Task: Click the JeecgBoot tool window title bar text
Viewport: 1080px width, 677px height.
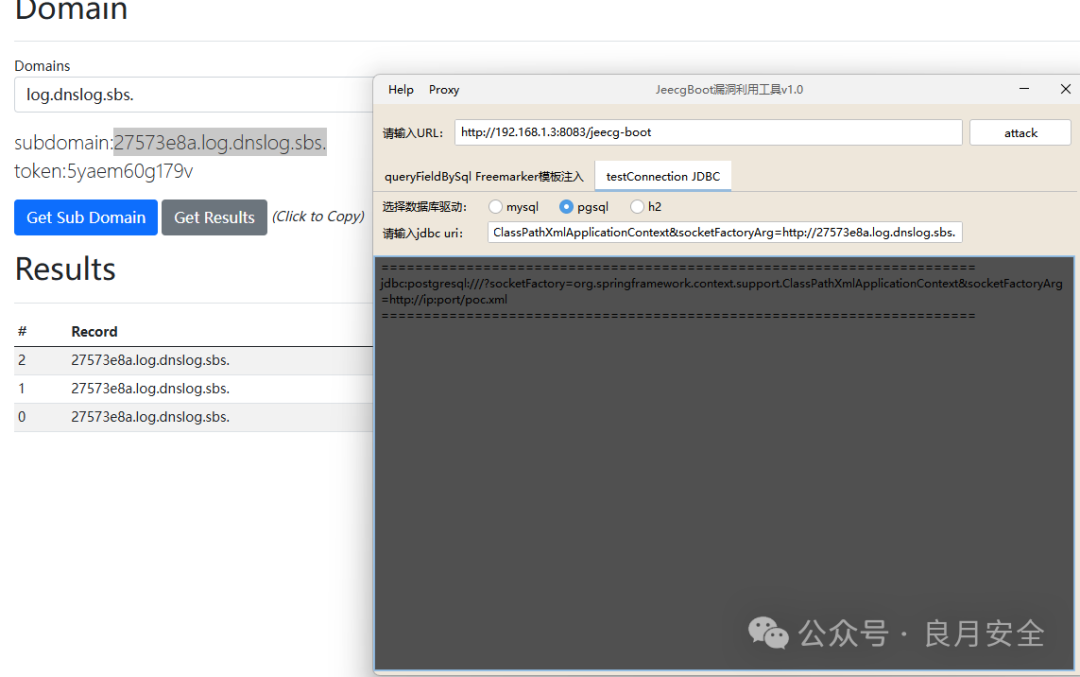Action: coord(729,90)
